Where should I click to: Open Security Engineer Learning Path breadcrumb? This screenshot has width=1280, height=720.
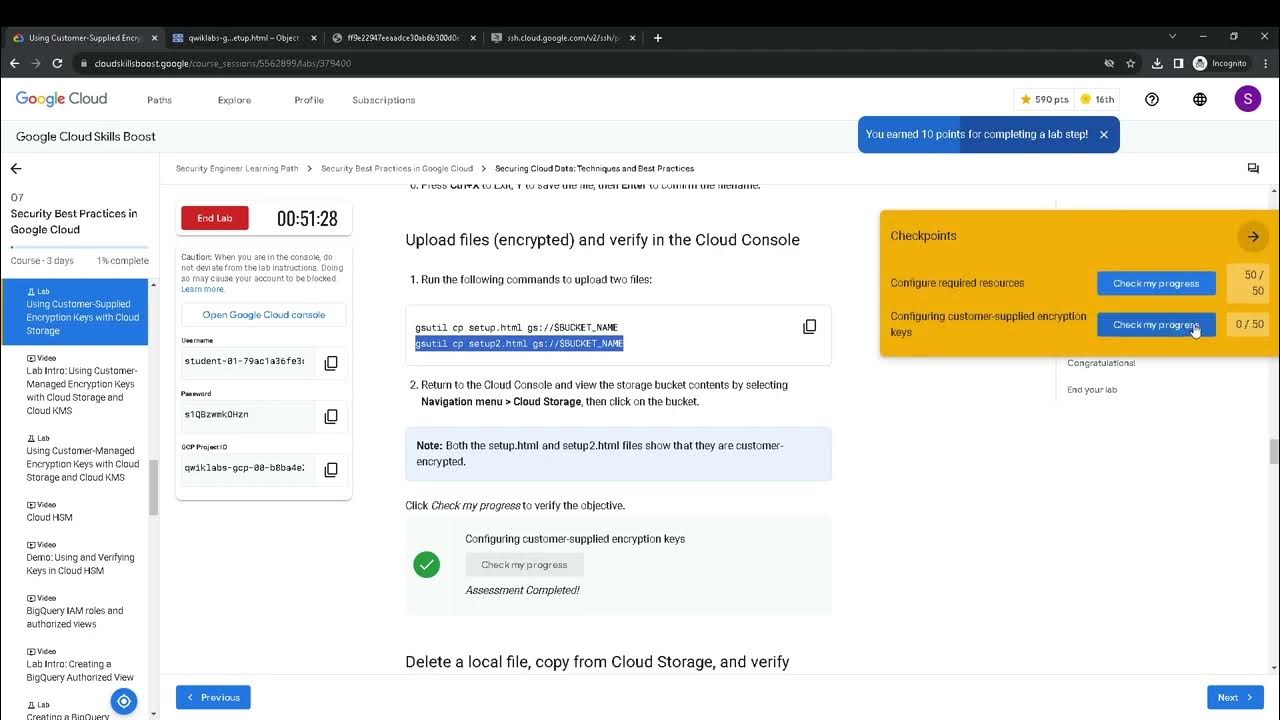pos(237,169)
